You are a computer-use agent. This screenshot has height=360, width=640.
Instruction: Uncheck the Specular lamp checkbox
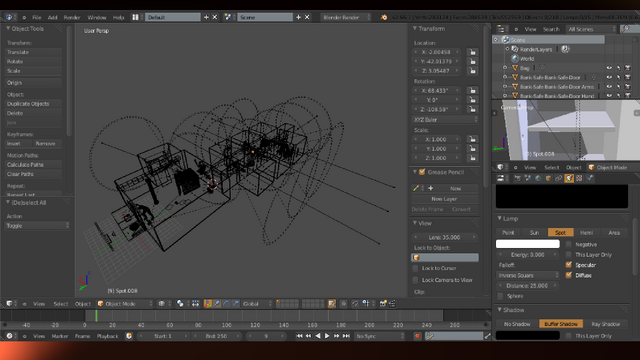click(x=569, y=264)
